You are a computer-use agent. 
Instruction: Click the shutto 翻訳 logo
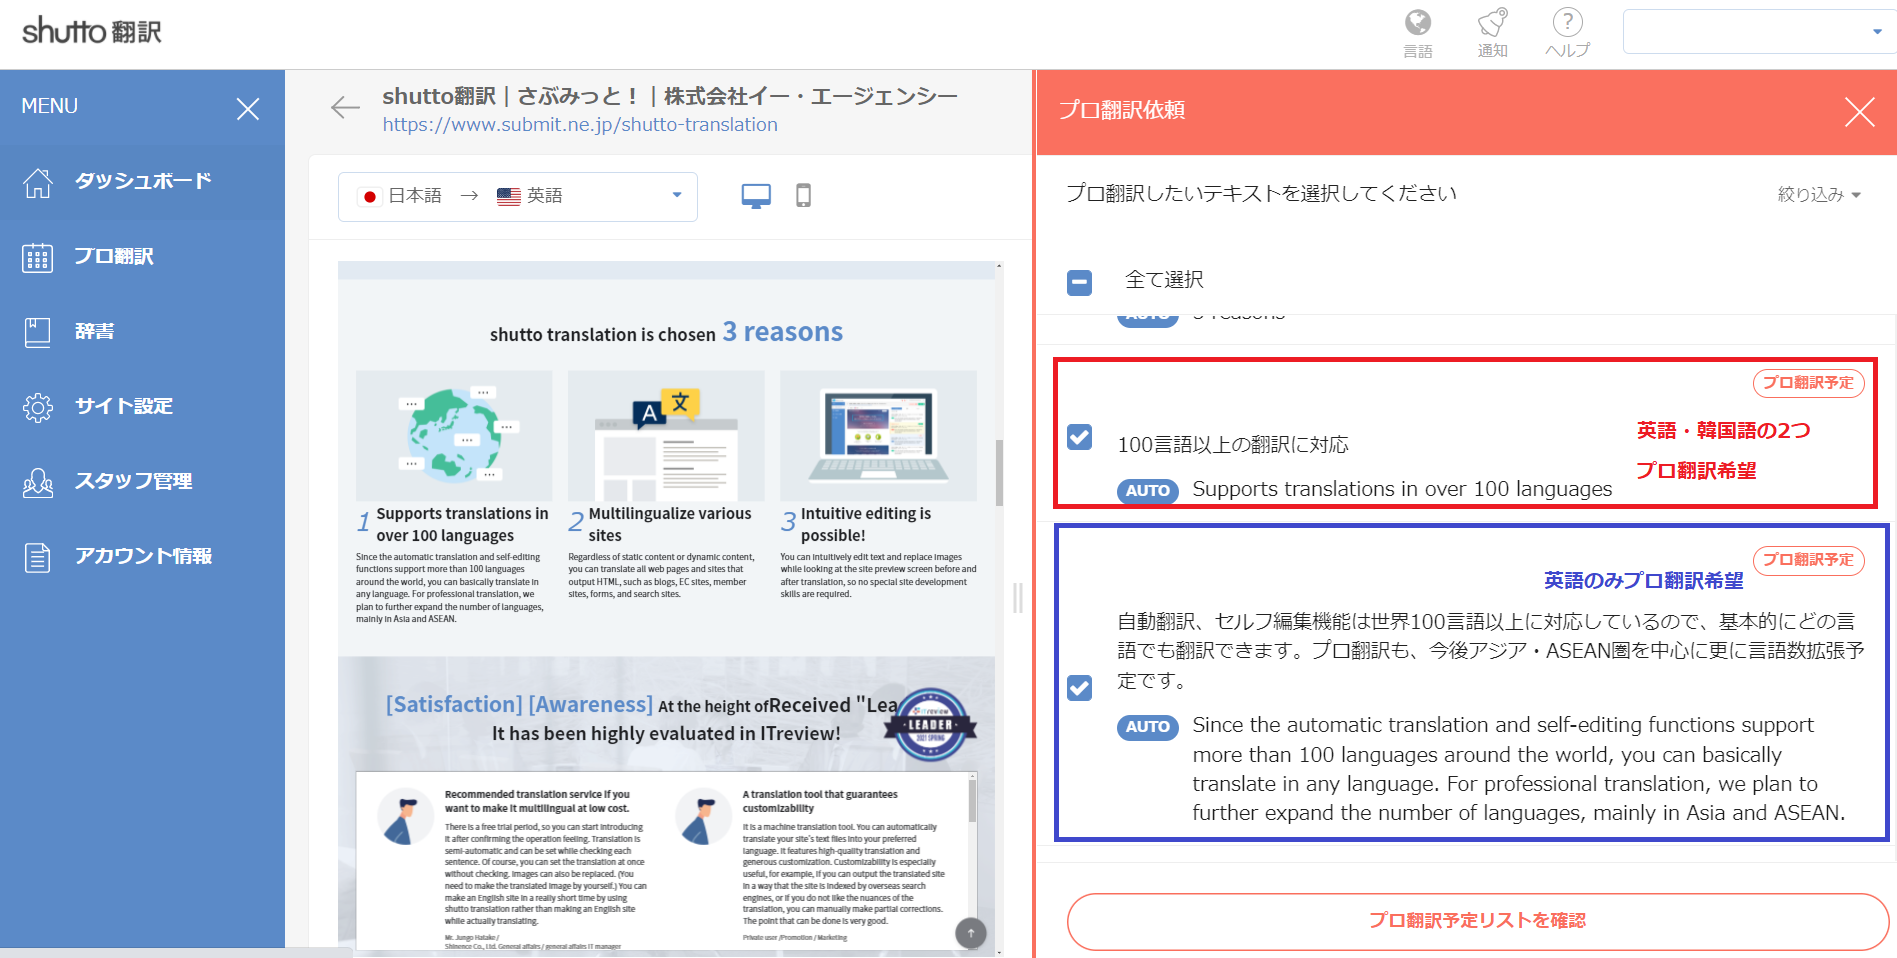(92, 31)
